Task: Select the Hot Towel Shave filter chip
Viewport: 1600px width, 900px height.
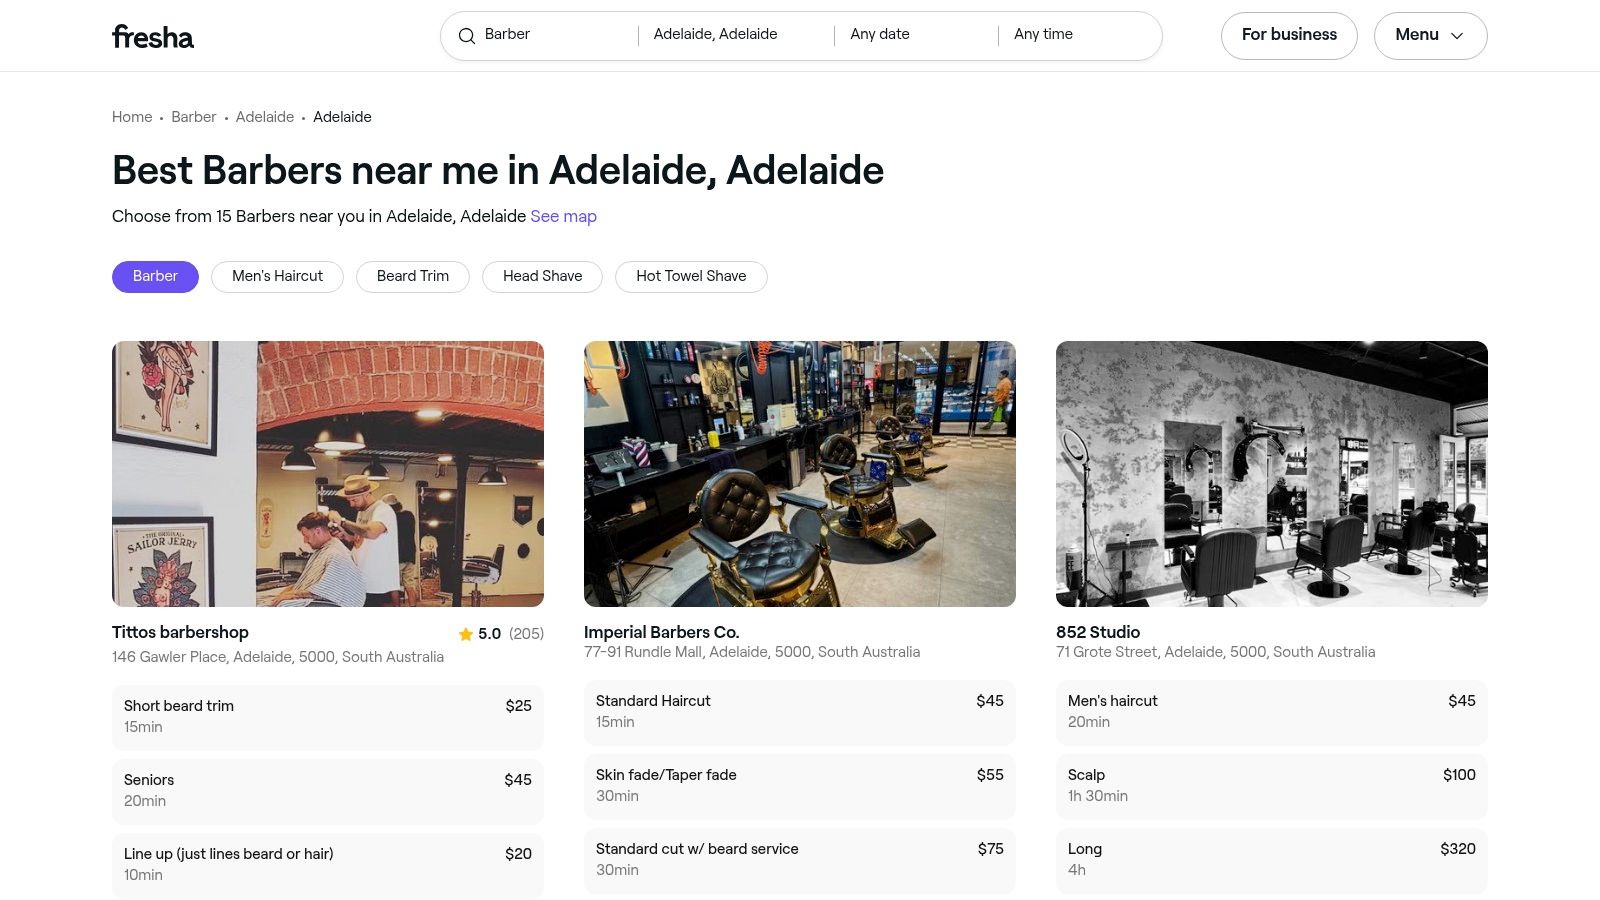Action: (x=691, y=277)
